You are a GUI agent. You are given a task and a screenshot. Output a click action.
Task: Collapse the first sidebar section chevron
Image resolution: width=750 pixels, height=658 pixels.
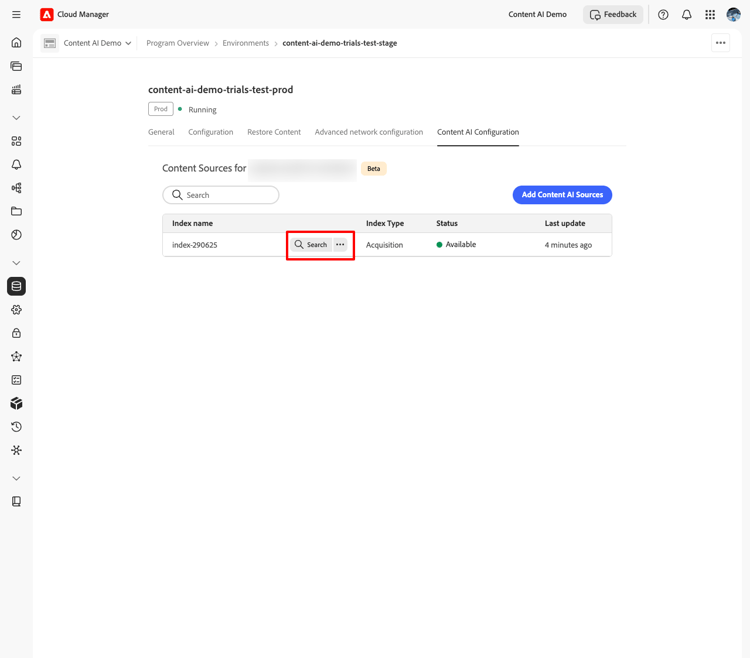pos(16,118)
